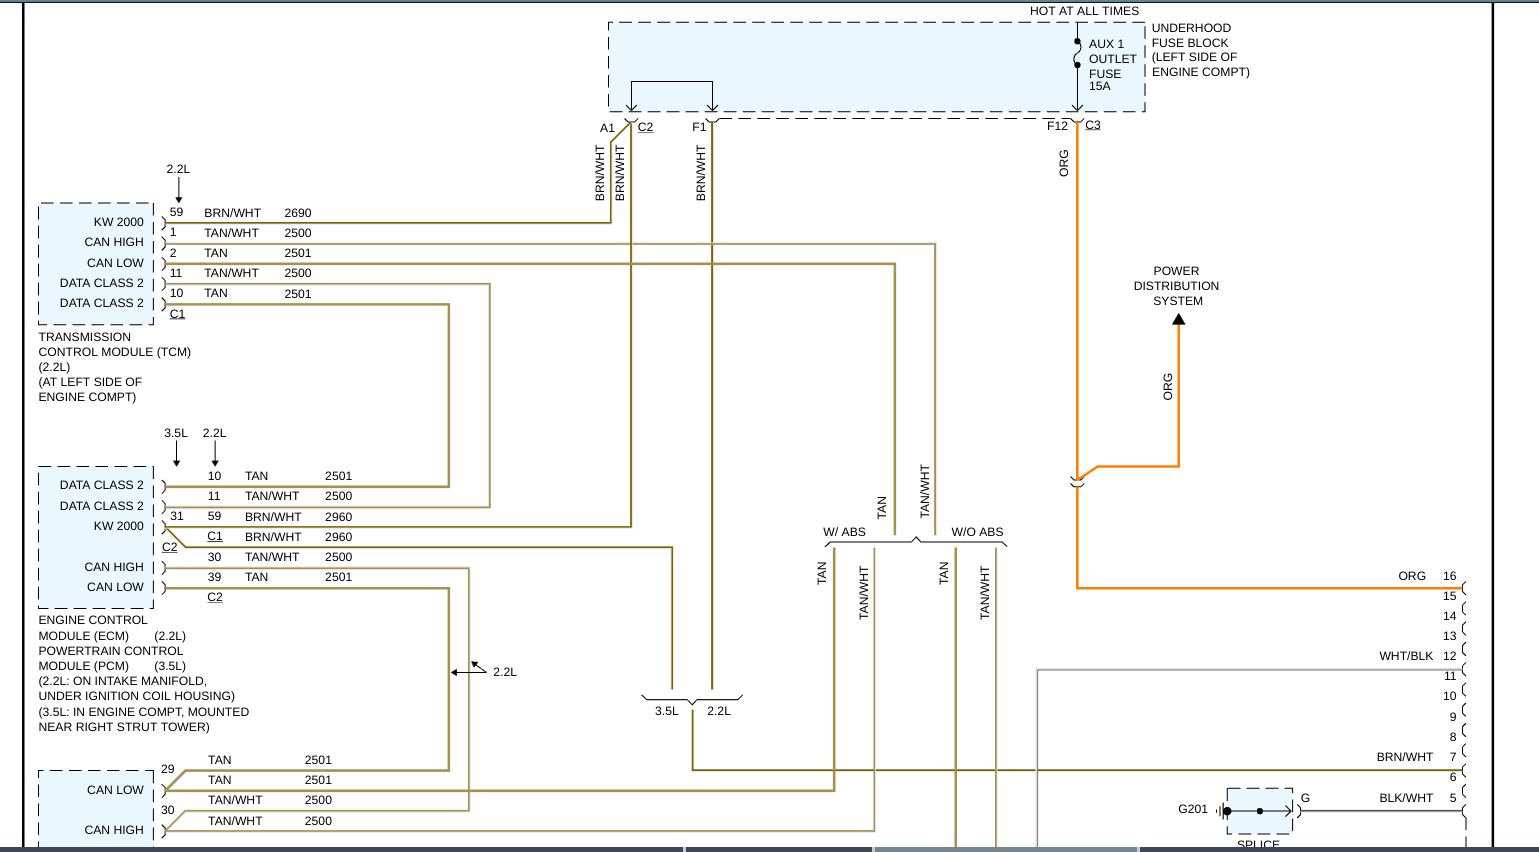Select the Engine Control Module box
This screenshot has width=1539, height=852.
96,536
